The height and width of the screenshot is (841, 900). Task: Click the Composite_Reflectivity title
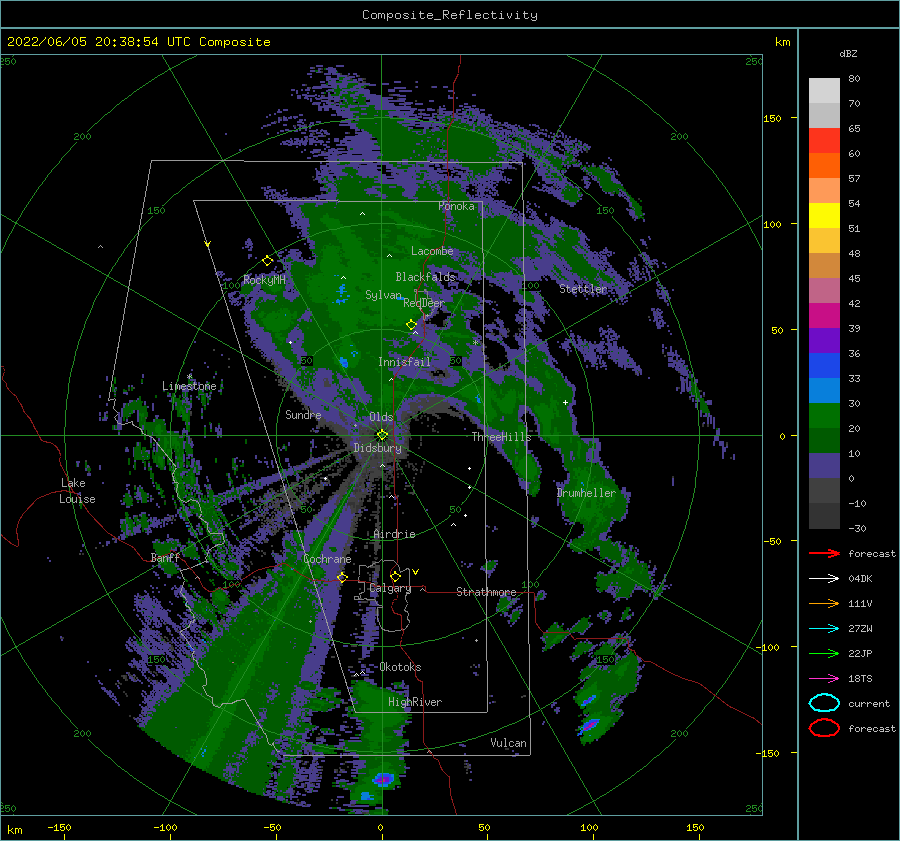tap(449, 15)
